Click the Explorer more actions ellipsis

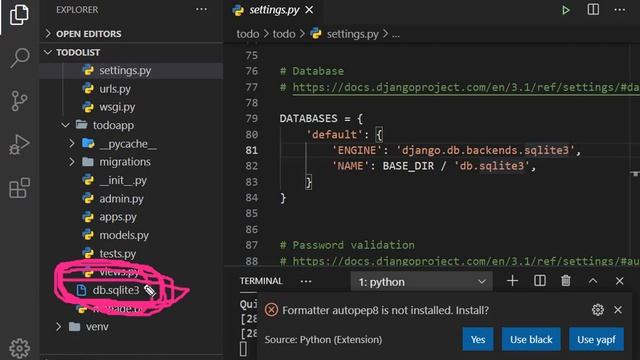(201, 9)
